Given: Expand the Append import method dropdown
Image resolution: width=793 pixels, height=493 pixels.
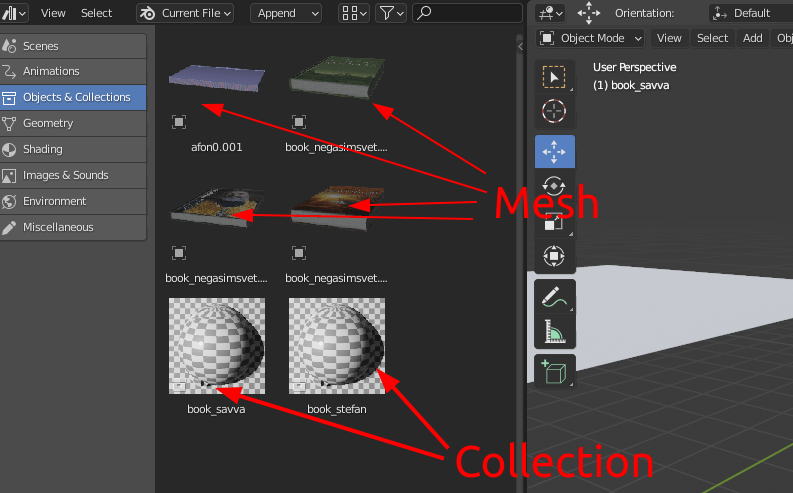Looking at the screenshot, I should tap(285, 13).
